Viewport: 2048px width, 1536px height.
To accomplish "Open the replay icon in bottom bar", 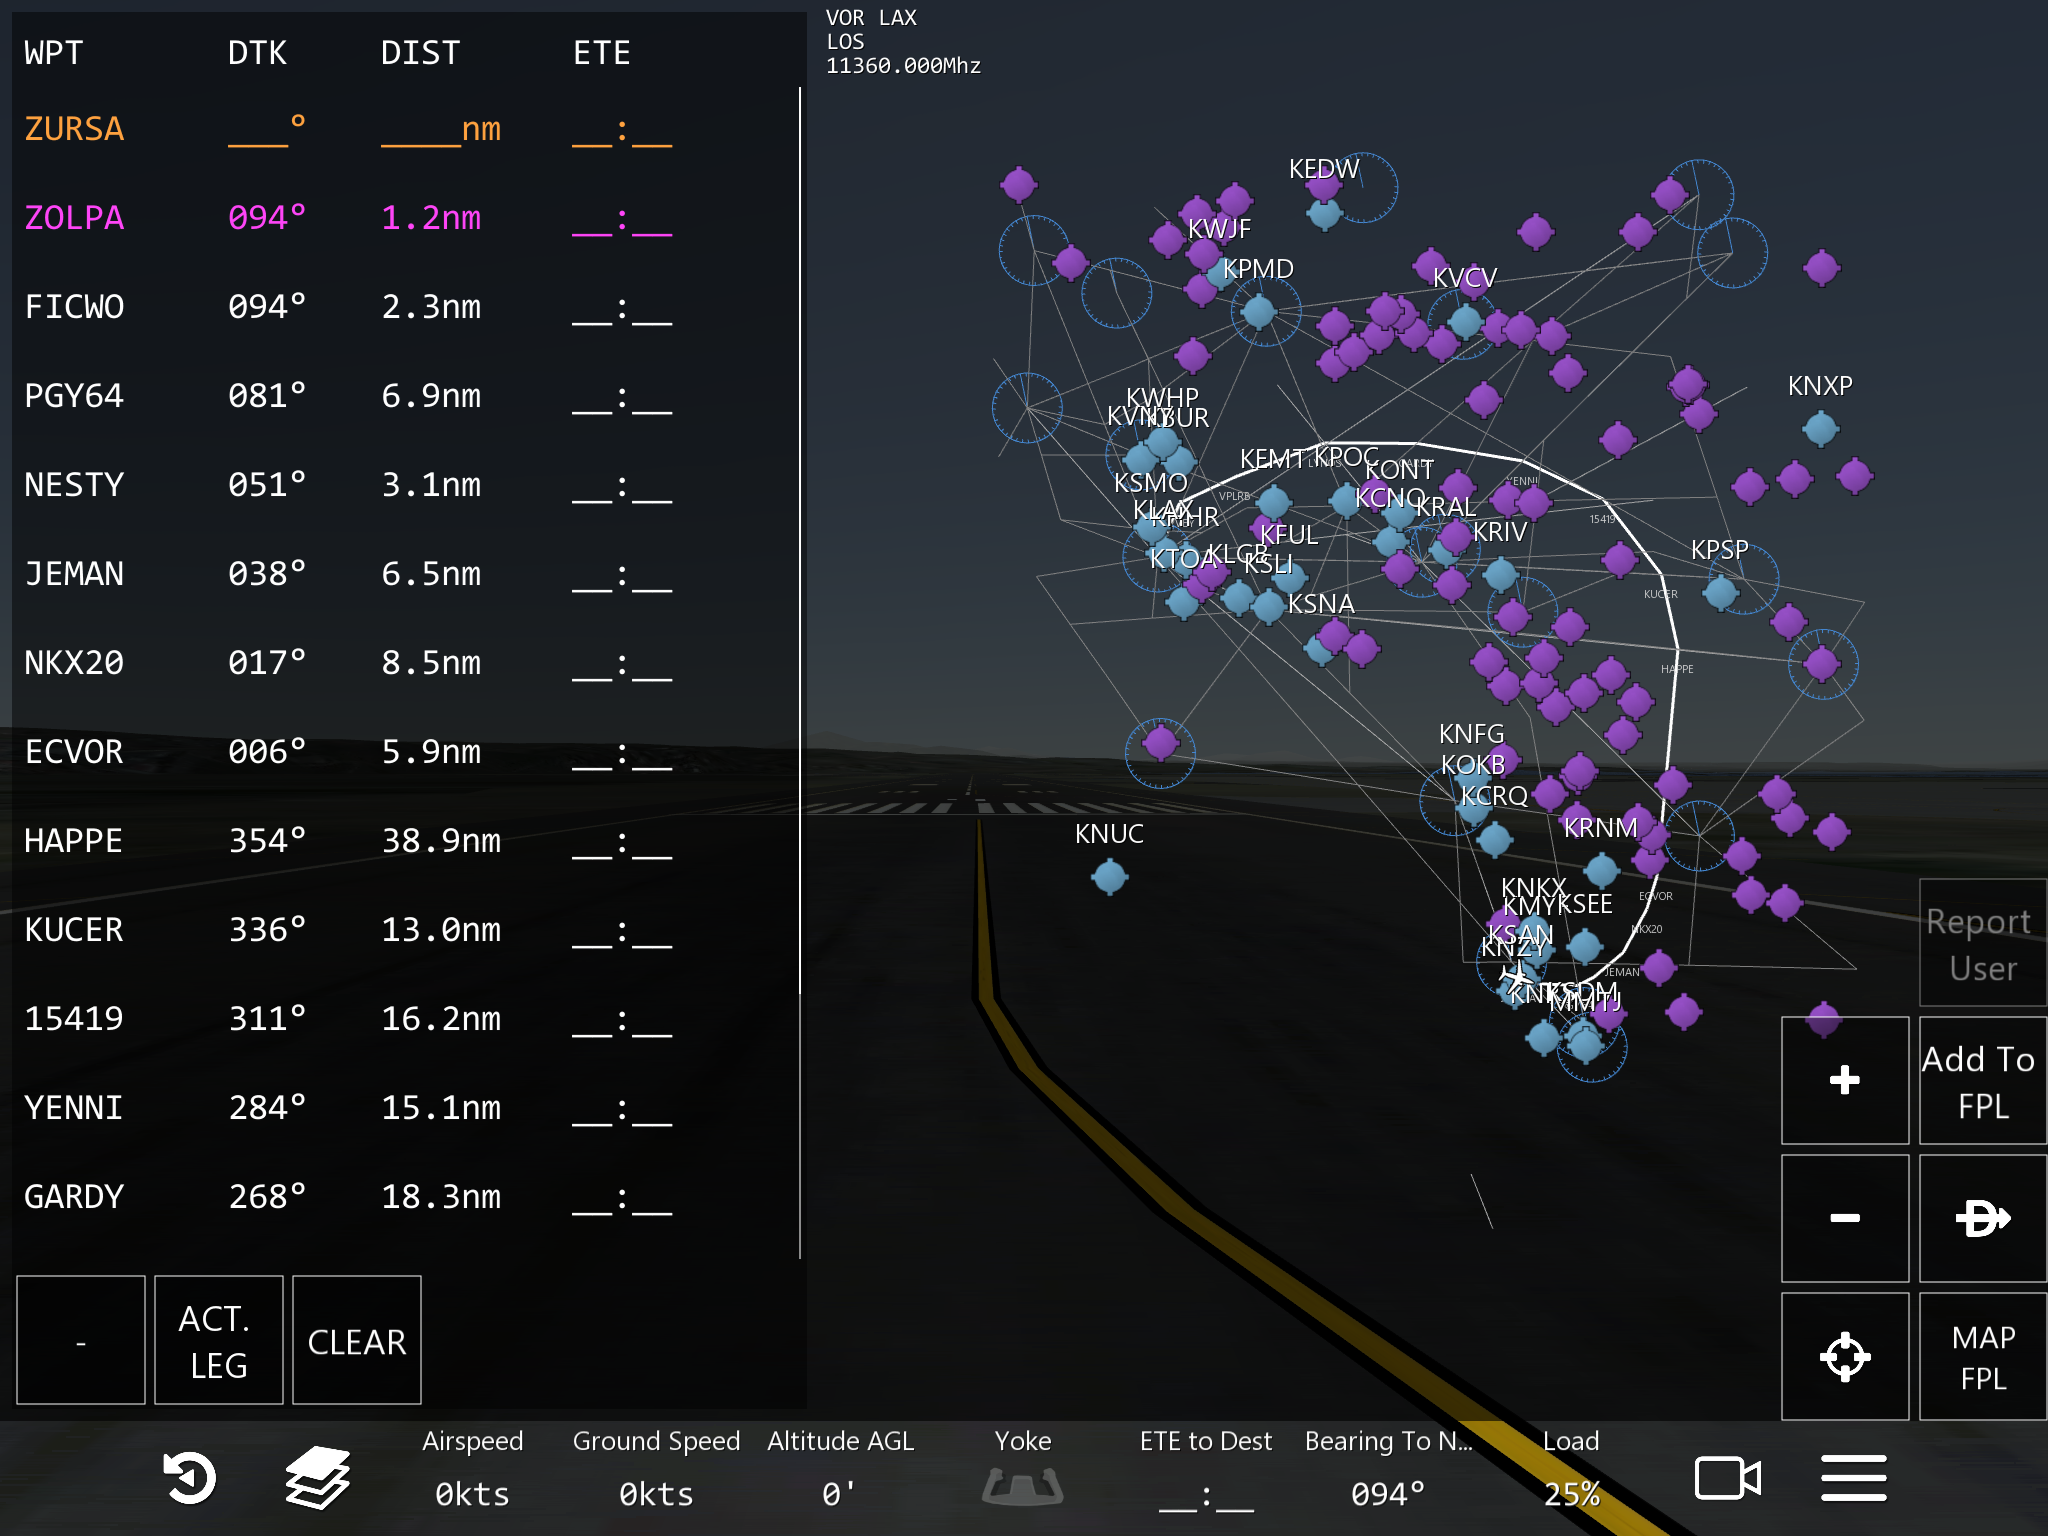I will click(x=189, y=1478).
